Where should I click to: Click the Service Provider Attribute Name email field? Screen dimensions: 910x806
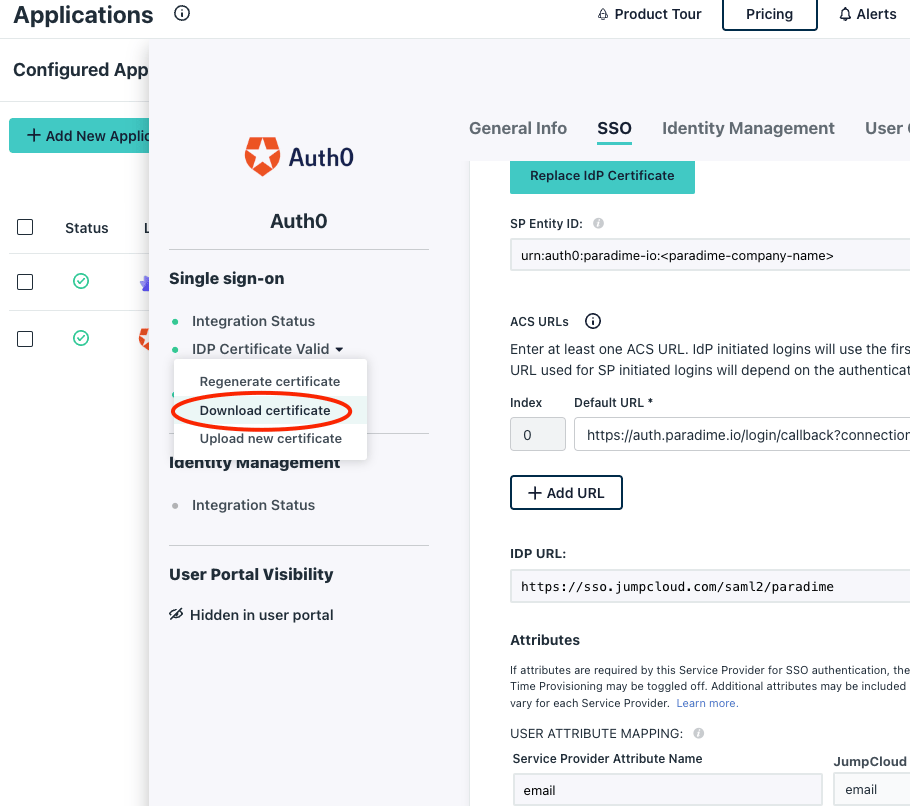click(667, 790)
